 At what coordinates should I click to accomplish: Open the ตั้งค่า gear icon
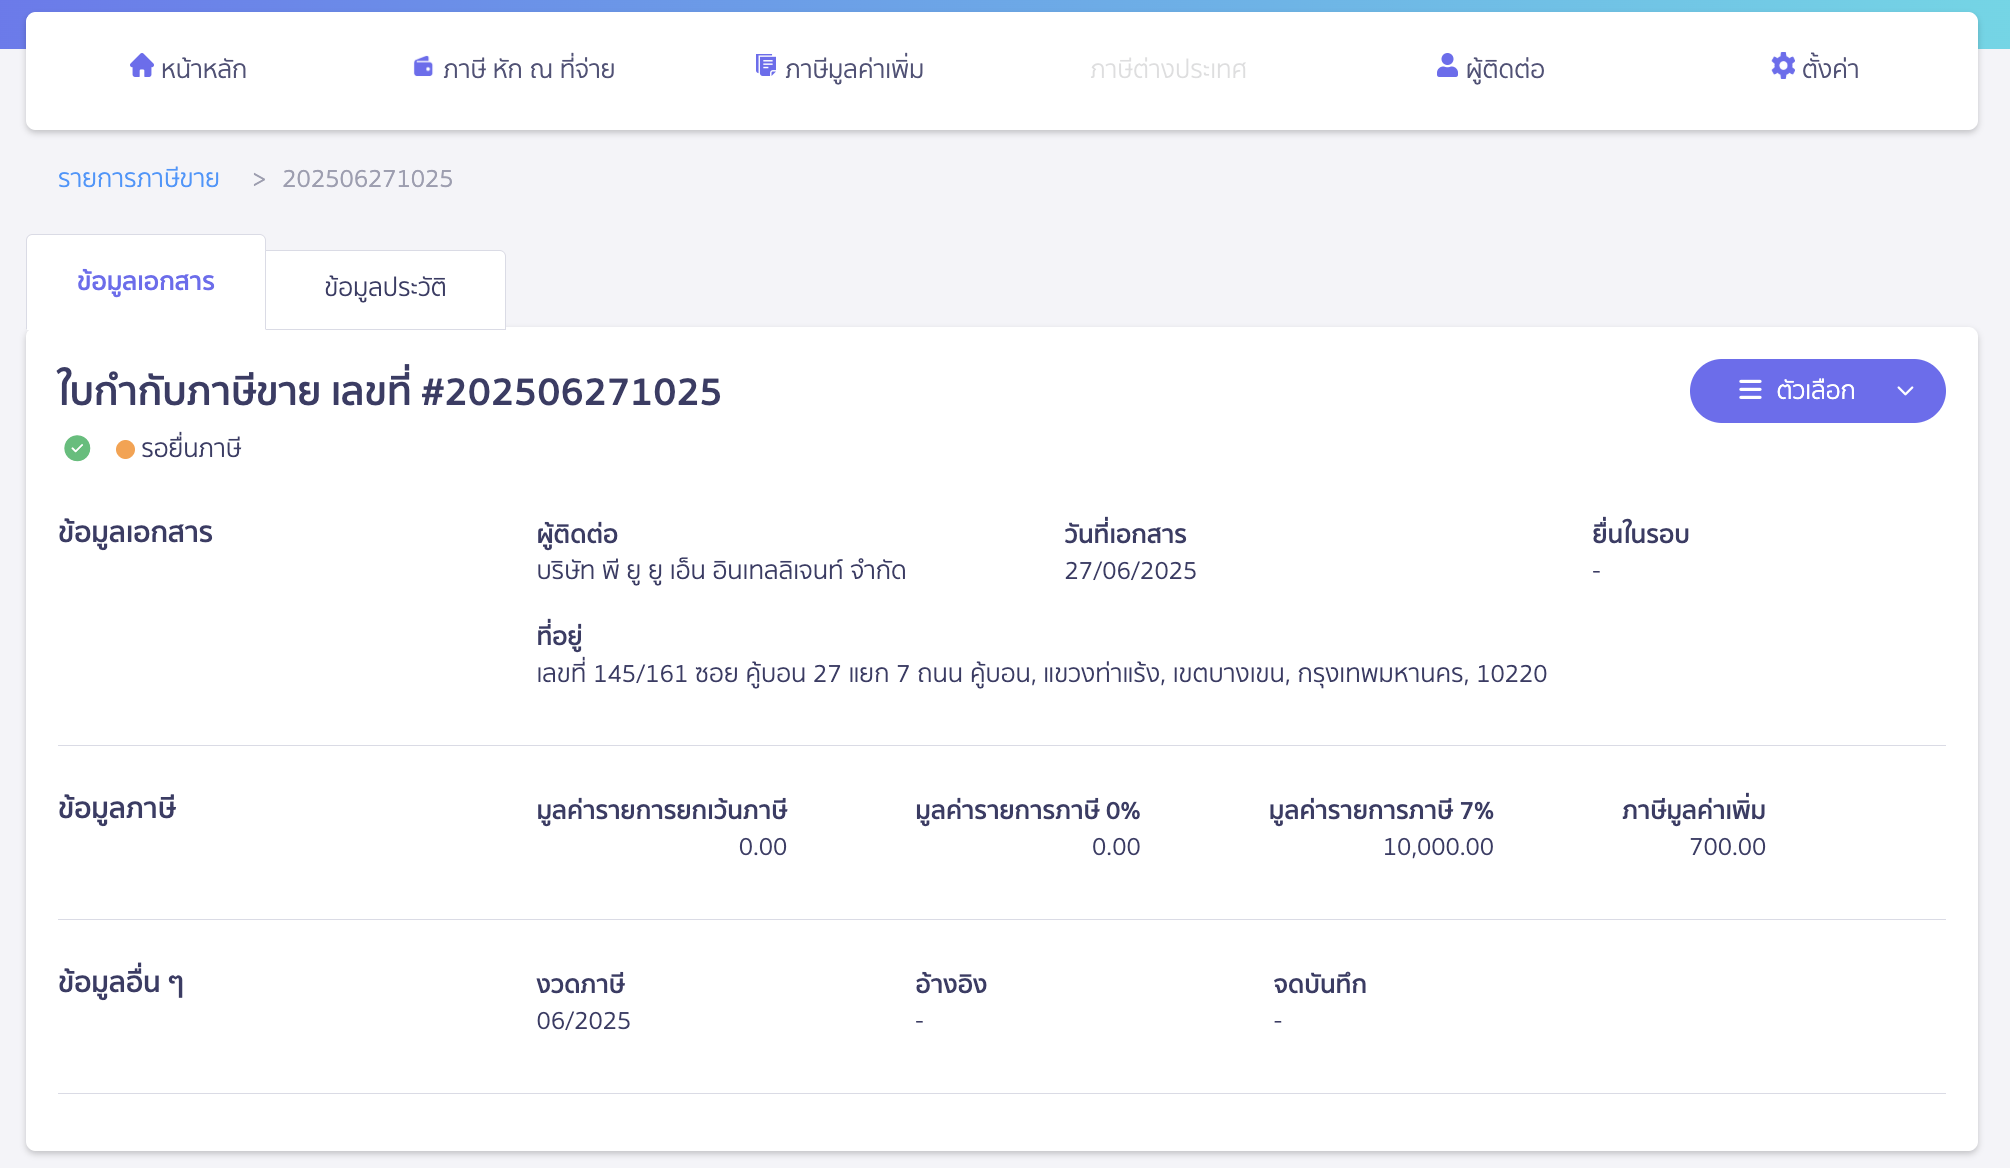coord(1782,66)
